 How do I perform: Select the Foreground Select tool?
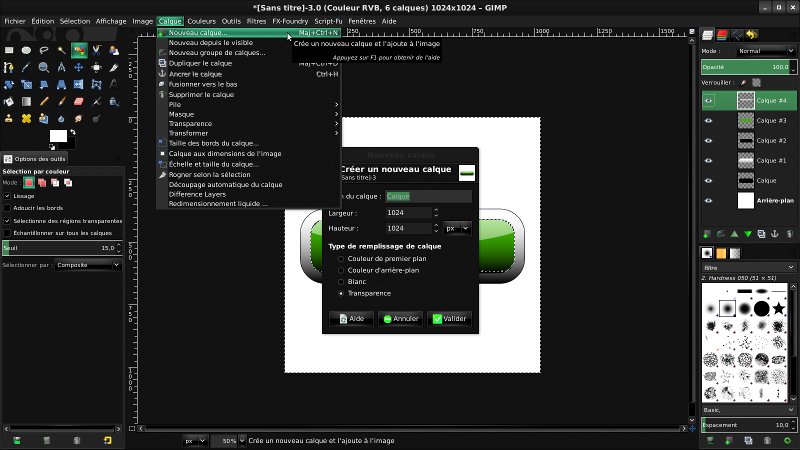(x=114, y=50)
